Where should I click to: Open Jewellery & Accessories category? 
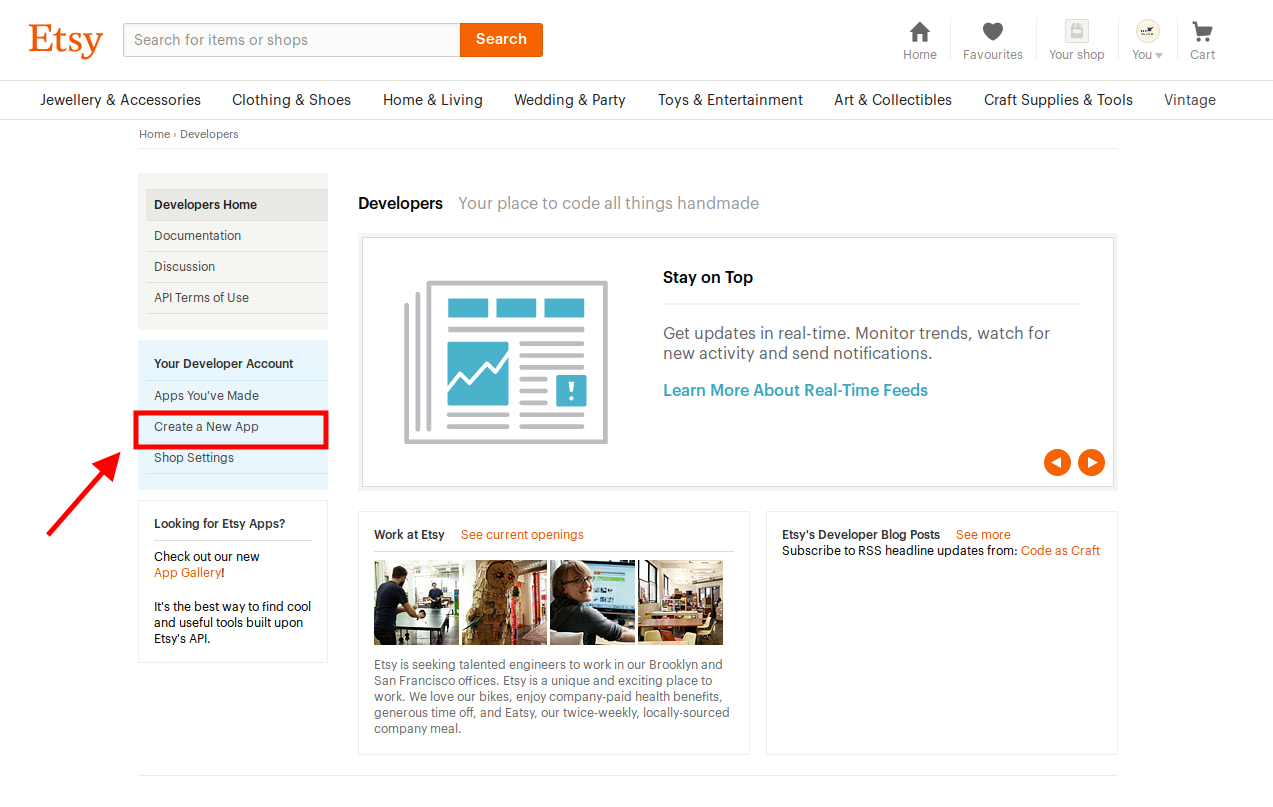click(x=120, y=100)
